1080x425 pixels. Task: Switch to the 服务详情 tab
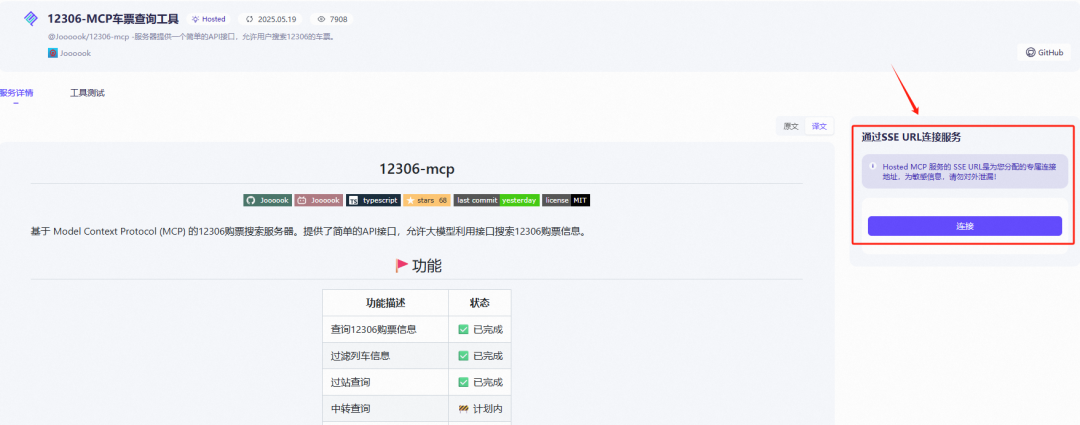15,93
